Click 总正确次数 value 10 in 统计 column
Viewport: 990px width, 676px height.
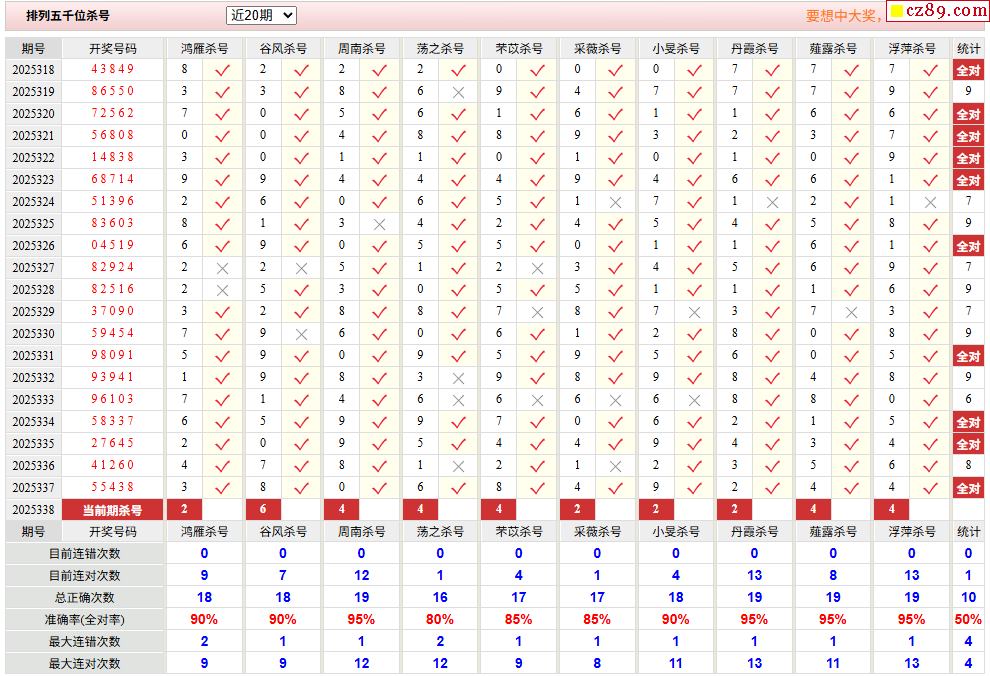coord(968,597)
